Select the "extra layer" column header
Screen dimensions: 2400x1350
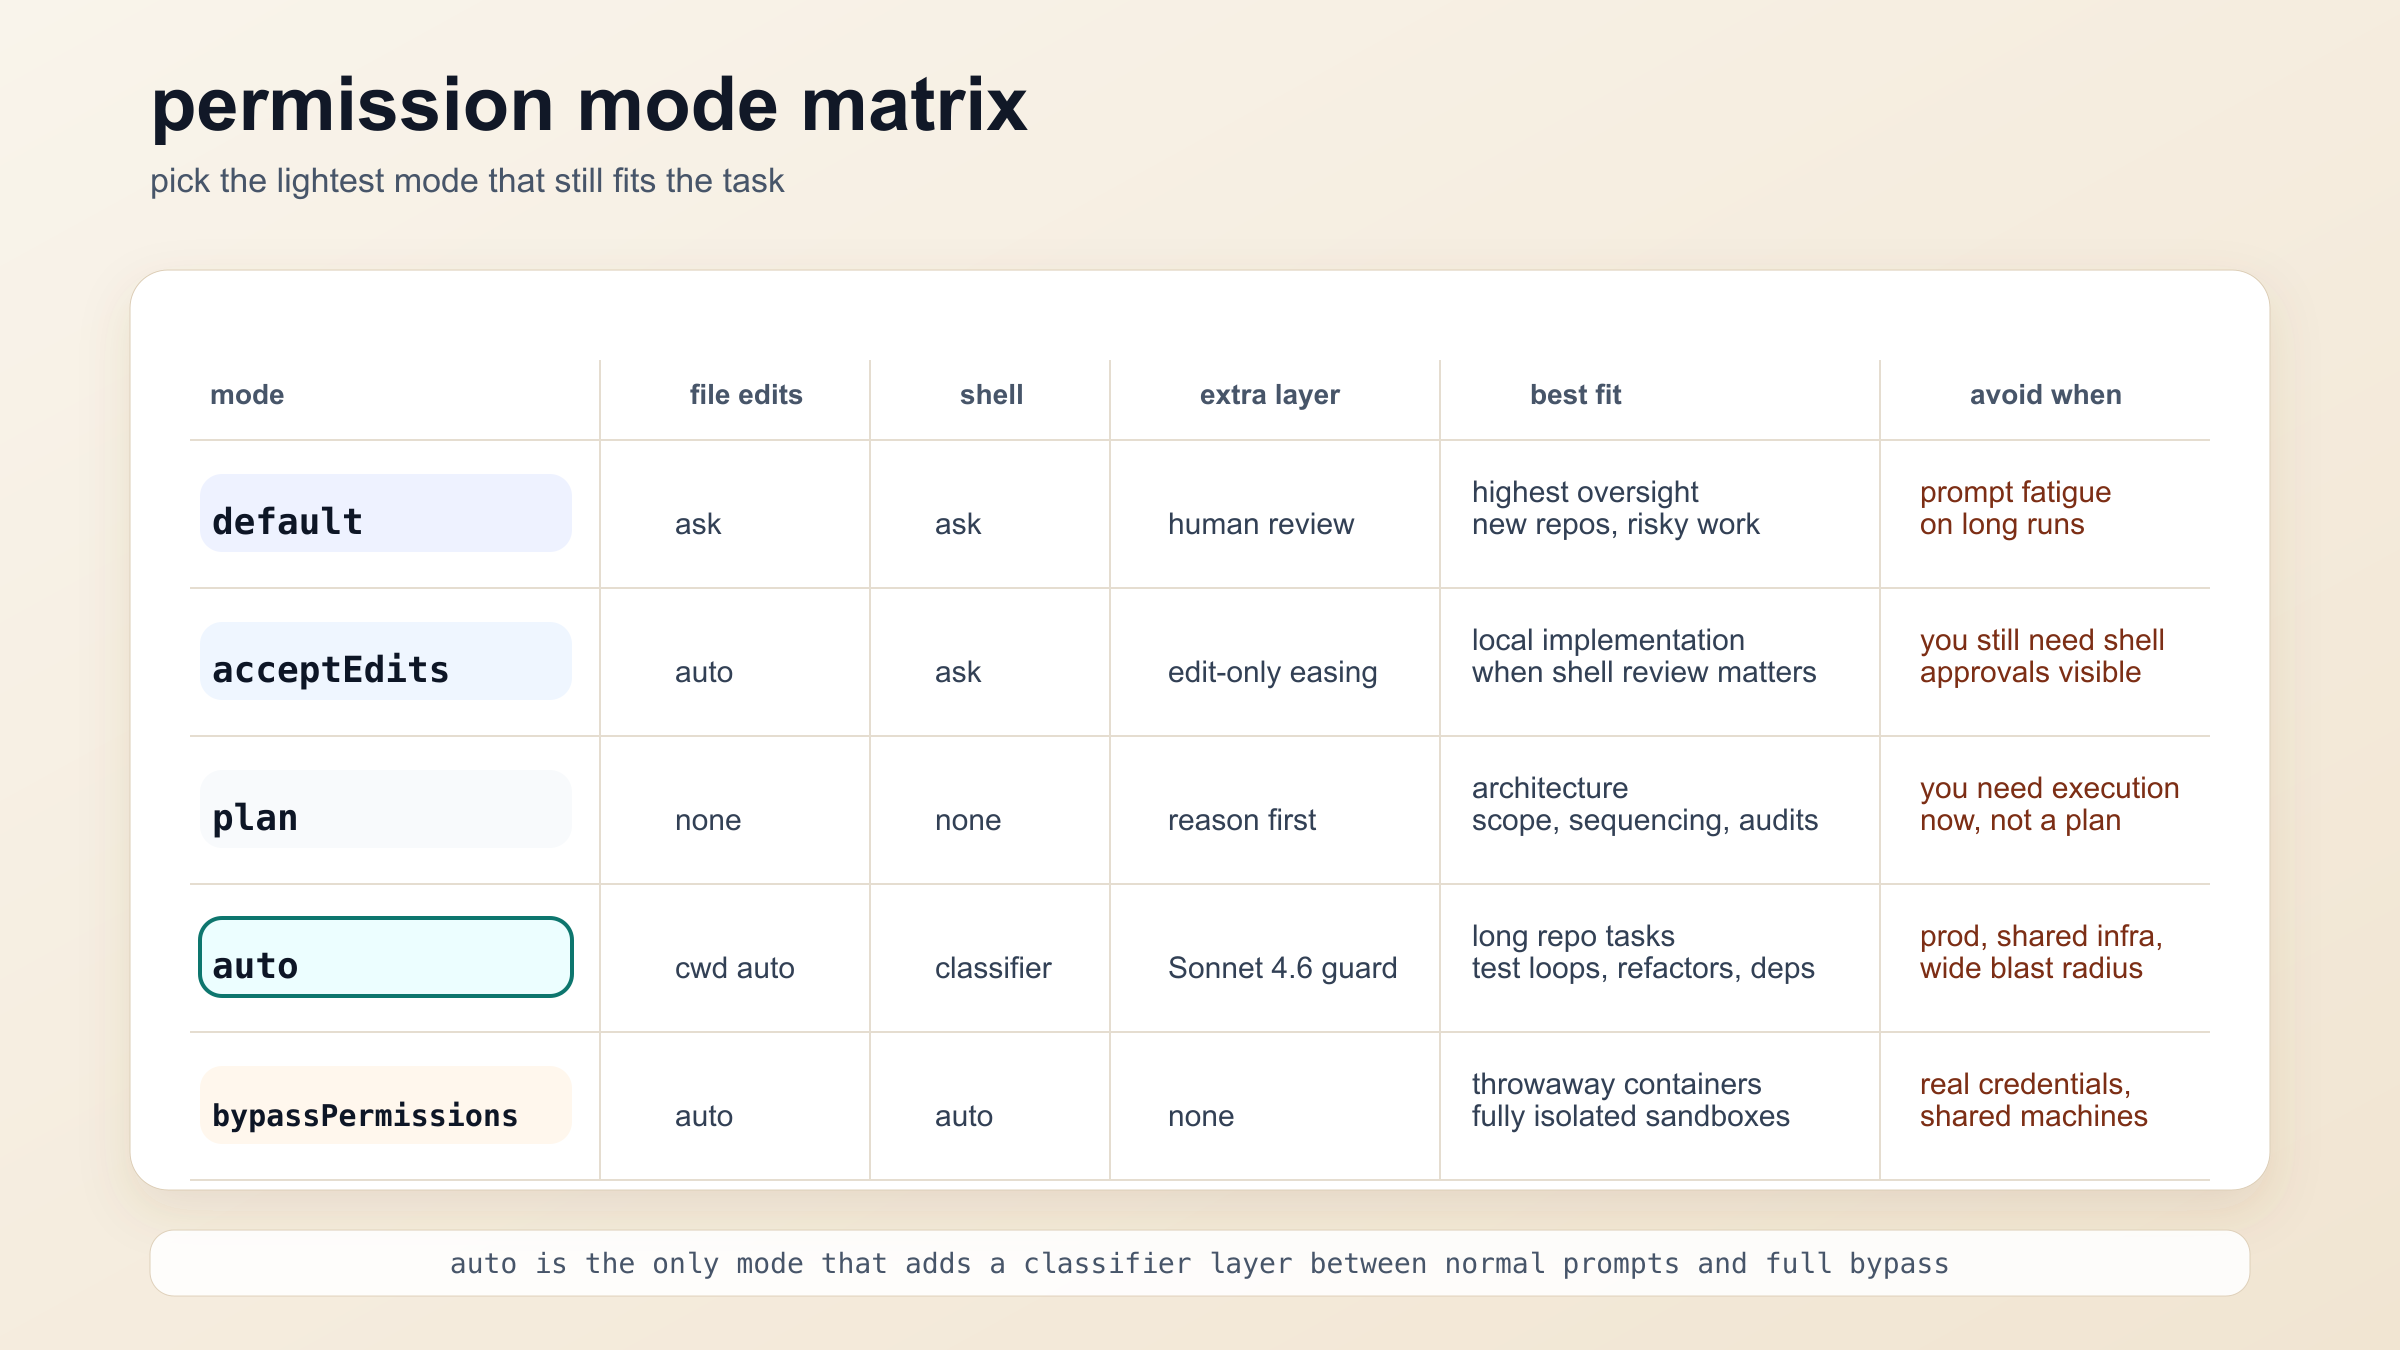[x=1269, y=395]
